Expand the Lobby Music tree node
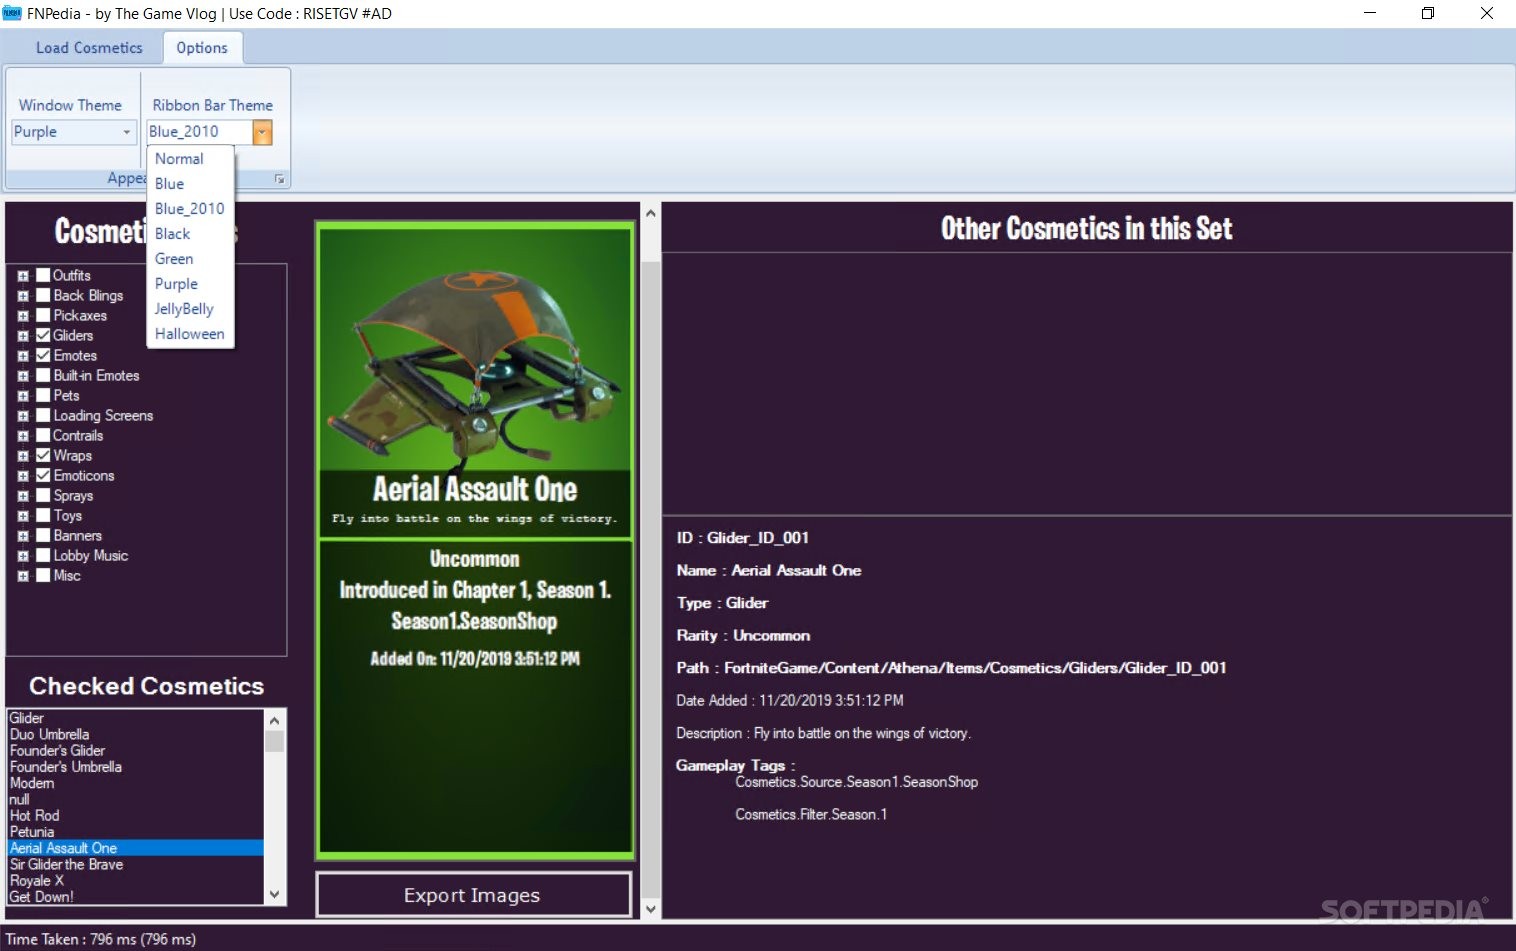Viewport: 1516px width, 951px height. (x=23, y=556)
